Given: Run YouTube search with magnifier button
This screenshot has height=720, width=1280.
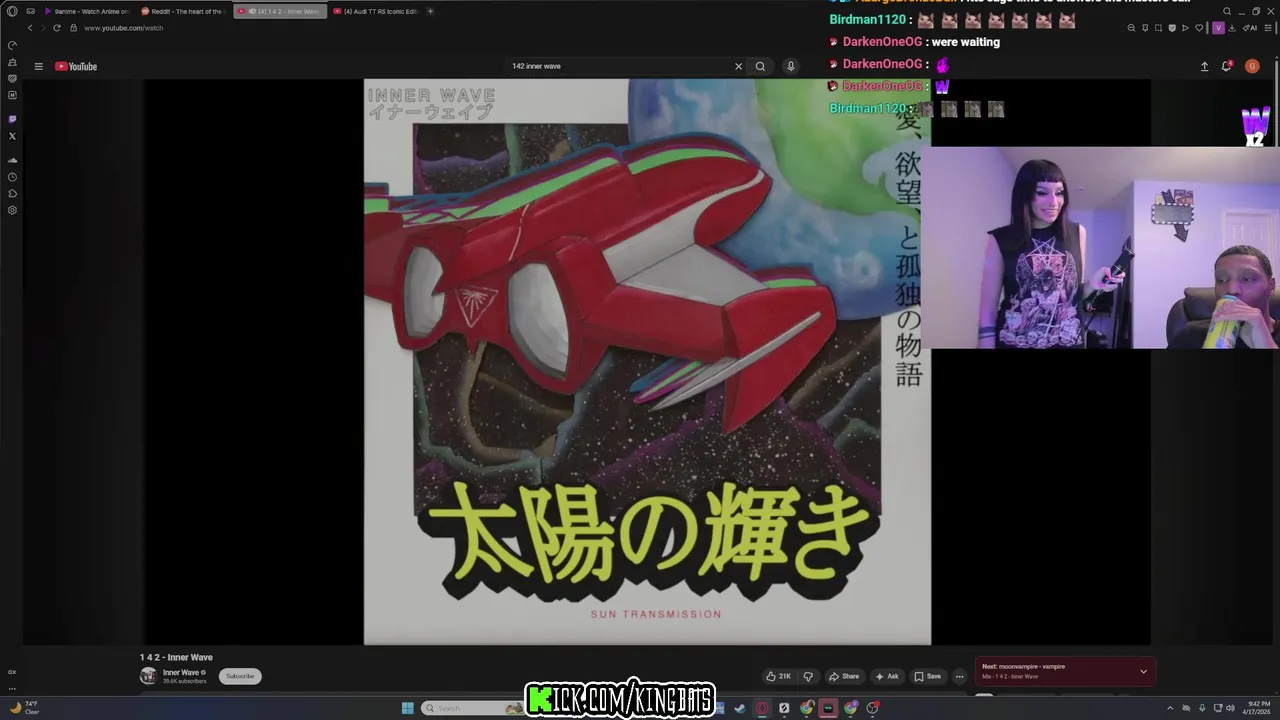Looking at the screenshot, I should (x=760, y=66).
